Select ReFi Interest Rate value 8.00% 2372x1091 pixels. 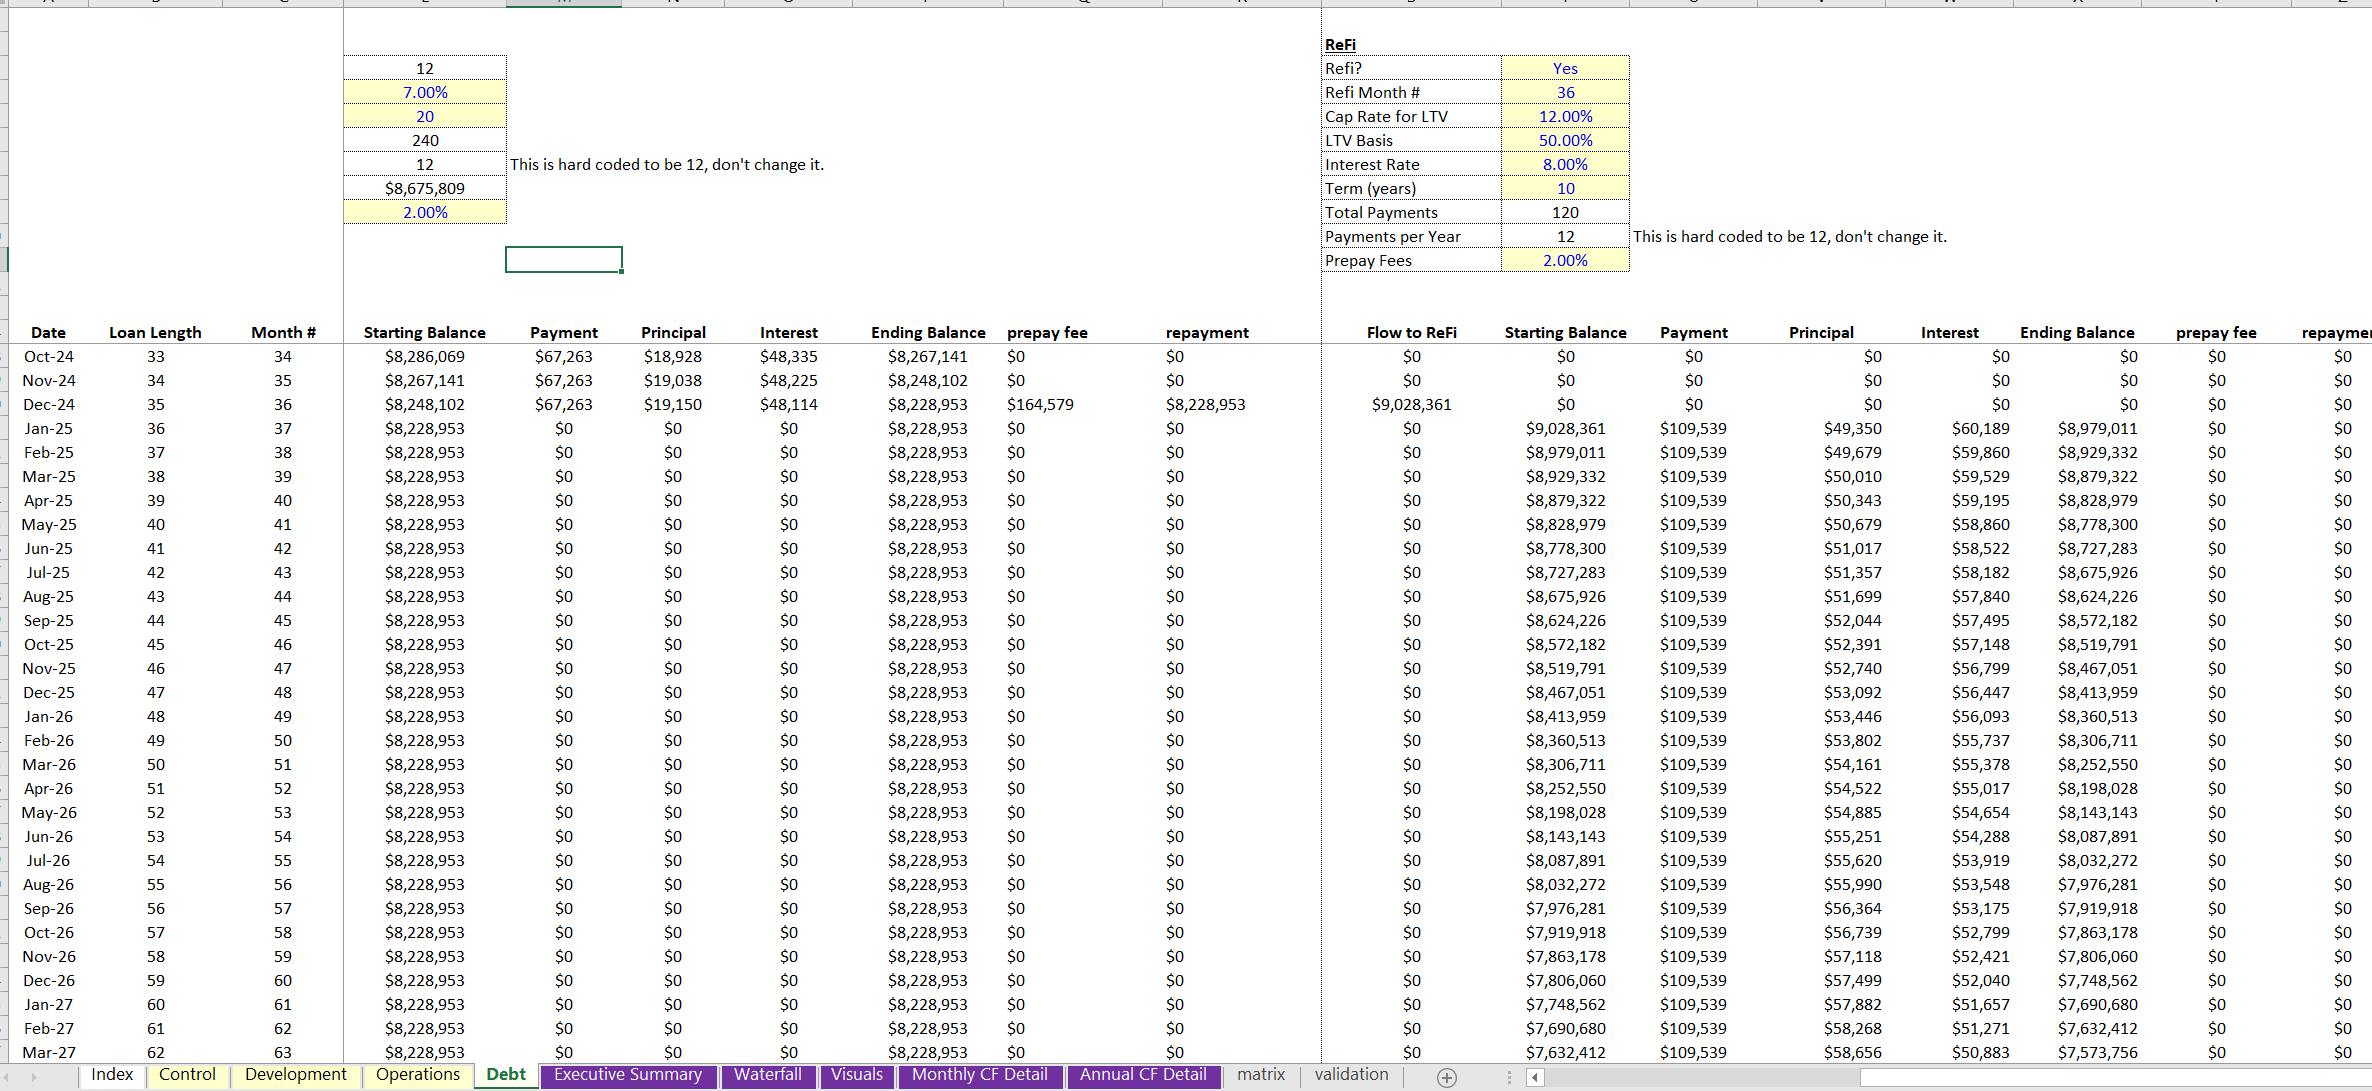(1565, 164)
